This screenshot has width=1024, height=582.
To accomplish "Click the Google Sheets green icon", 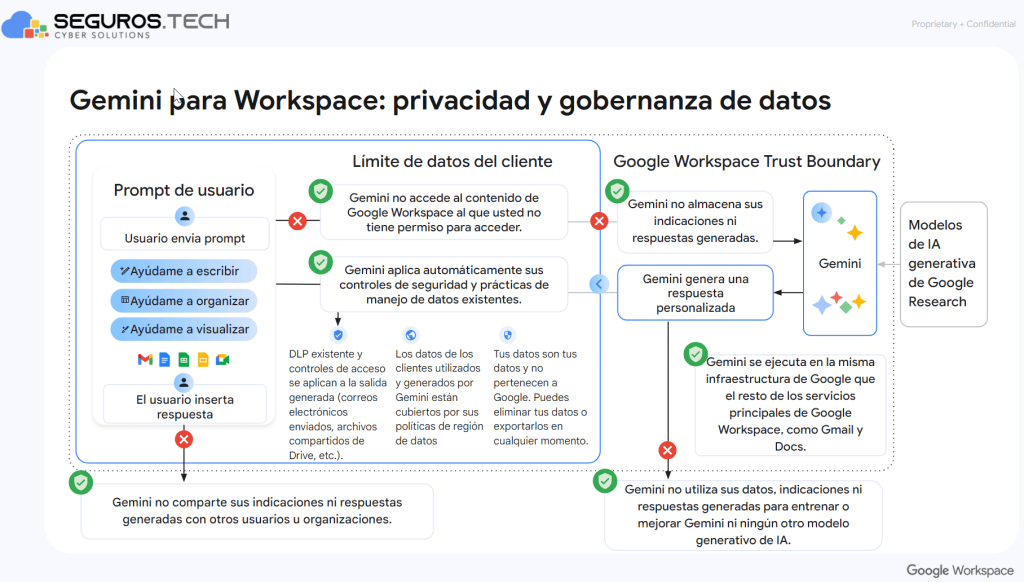I will (184, 359).
